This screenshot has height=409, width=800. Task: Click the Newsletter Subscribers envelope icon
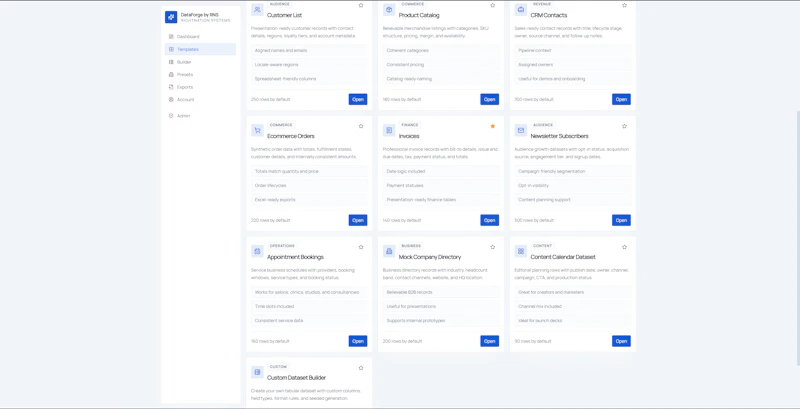pyautogui.click(x=520, y=131)
